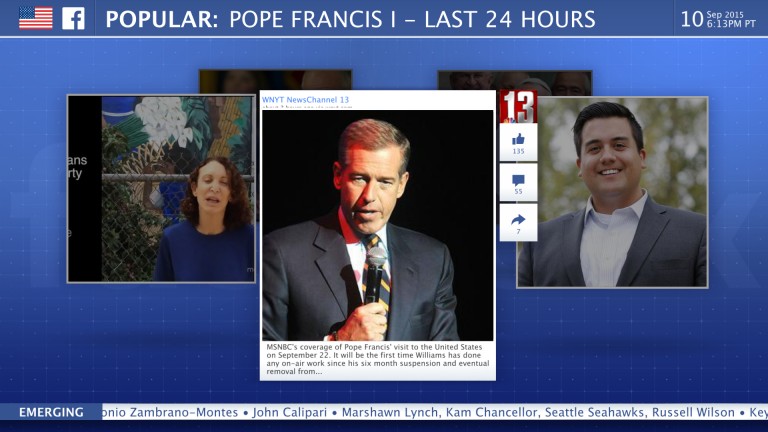Click 'Russell Wilson' in the ticker

tap(693, 412)
